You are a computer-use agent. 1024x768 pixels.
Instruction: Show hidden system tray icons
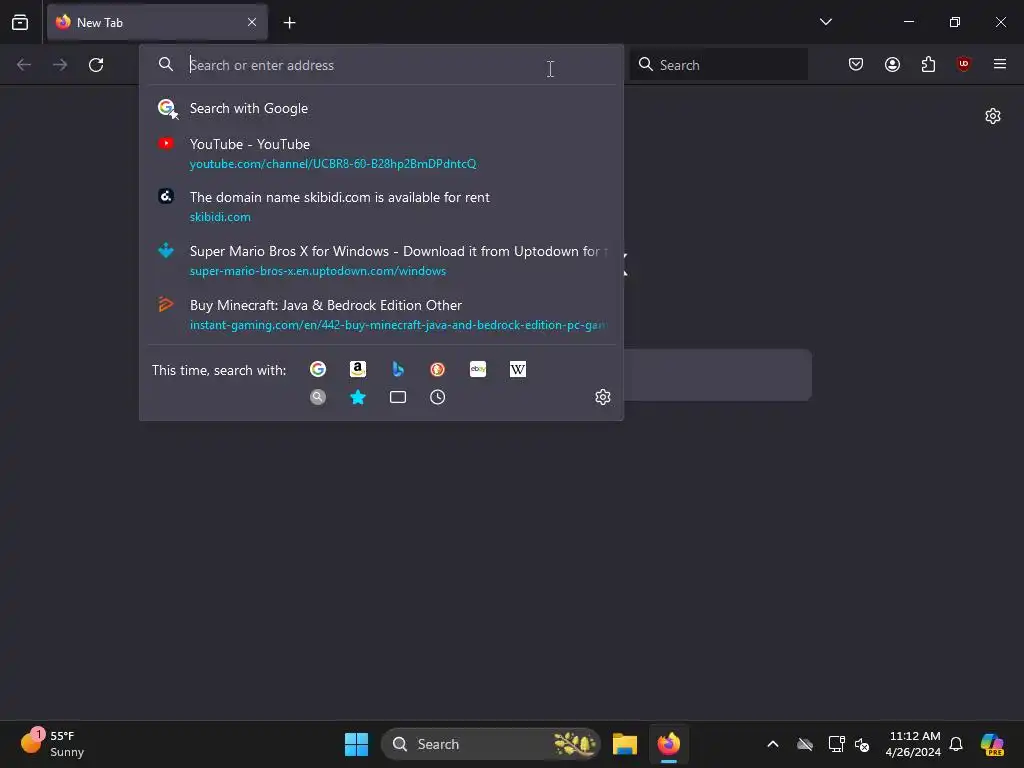coord(773,744)
